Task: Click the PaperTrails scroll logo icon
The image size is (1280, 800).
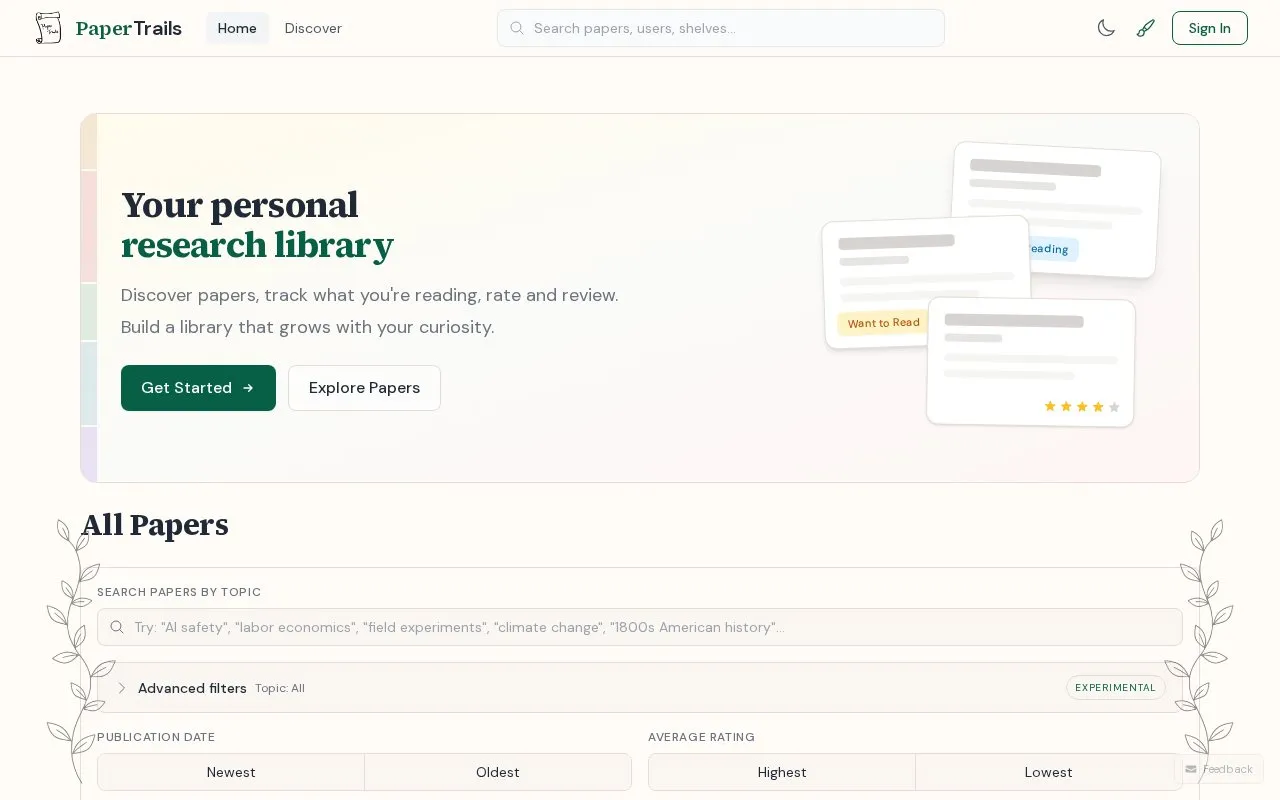Action: [x=48, y=28]
